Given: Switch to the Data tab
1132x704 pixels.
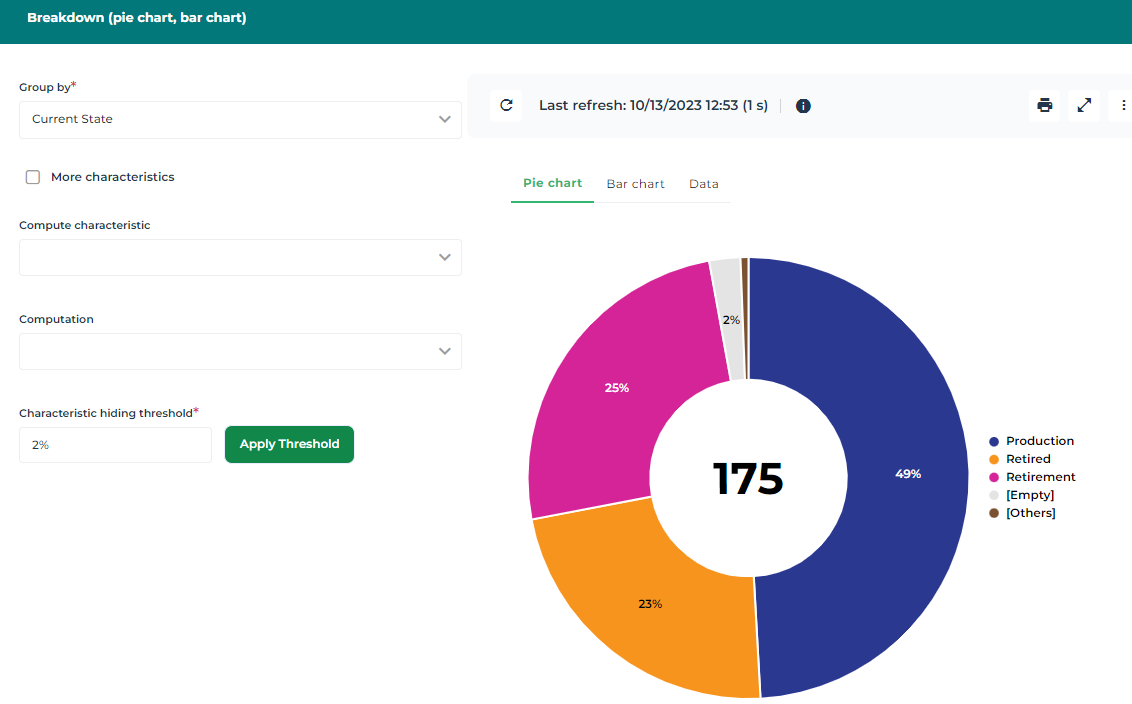Looking at the screenshot, I should [704, 184].
